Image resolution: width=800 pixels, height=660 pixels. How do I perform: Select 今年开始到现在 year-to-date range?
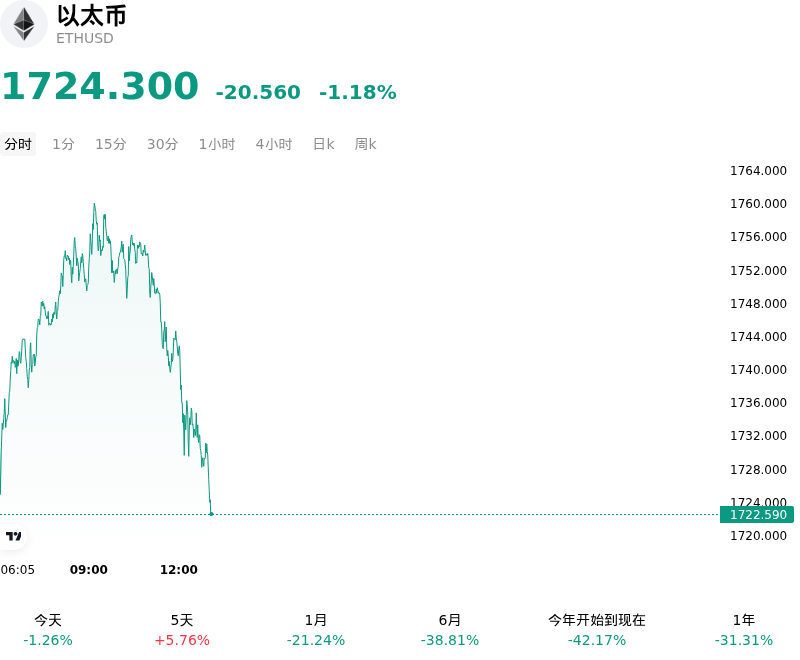click(x=597, y=630)
